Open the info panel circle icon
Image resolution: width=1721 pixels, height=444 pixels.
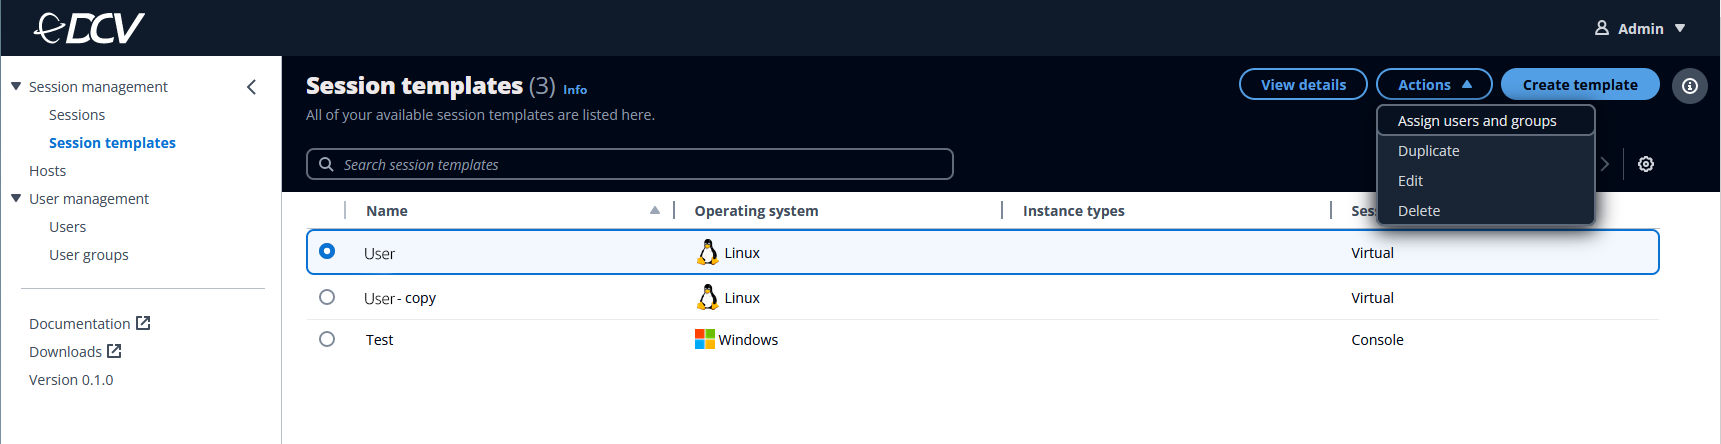click(x=1689, y=86)
